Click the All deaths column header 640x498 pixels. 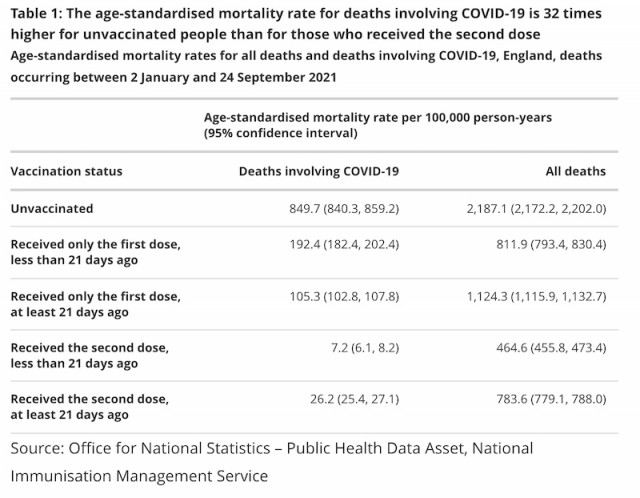pos(576,171)
